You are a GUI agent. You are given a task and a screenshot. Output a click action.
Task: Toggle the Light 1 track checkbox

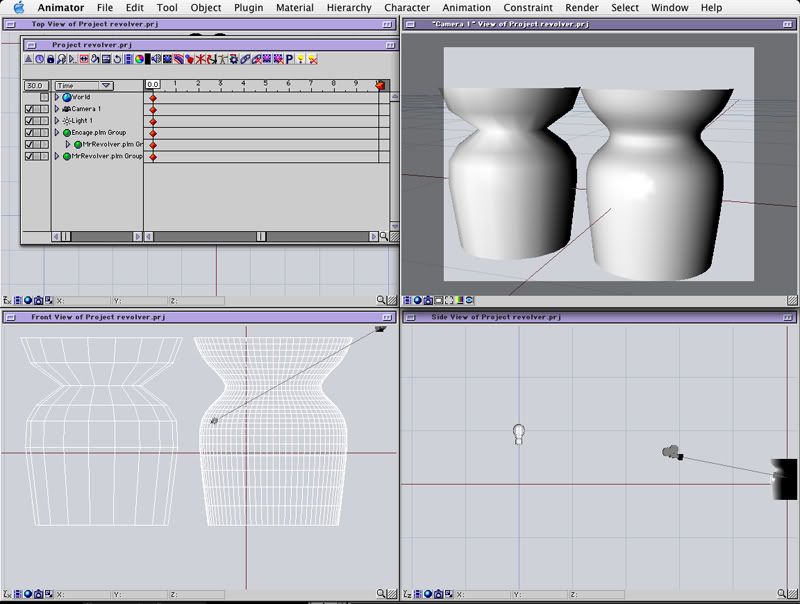30,121
